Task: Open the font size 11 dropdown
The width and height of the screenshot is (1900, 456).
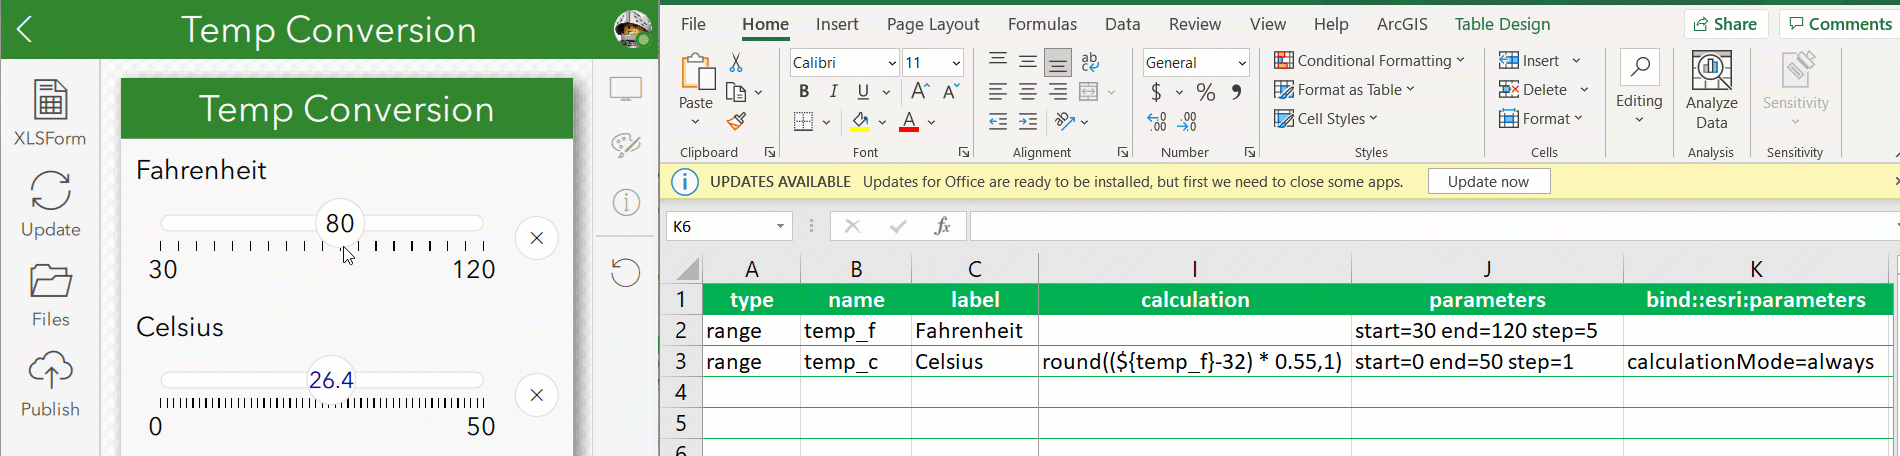Action: tap(956, 63)
